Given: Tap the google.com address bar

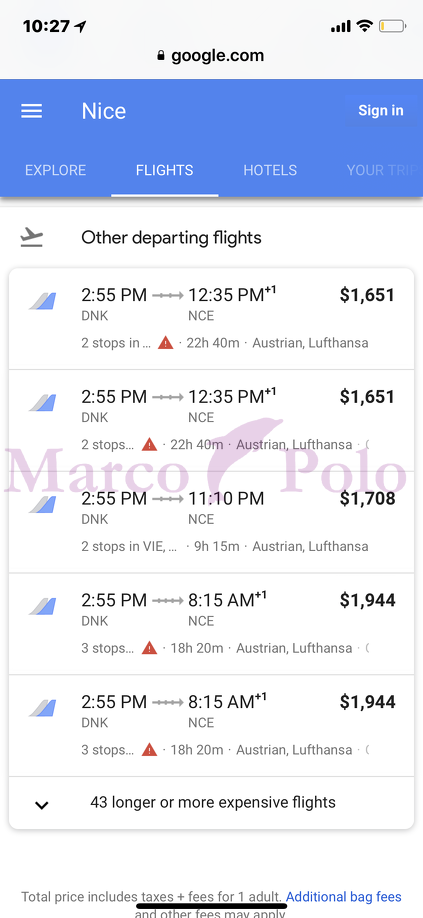Looking at the screenshot, I should click(211, 56).
